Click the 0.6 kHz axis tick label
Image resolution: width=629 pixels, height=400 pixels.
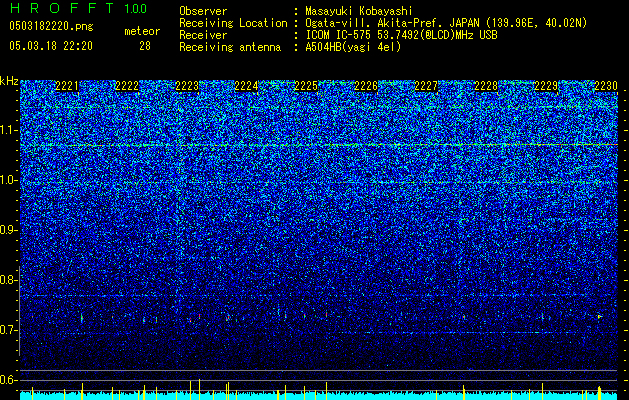8,380
